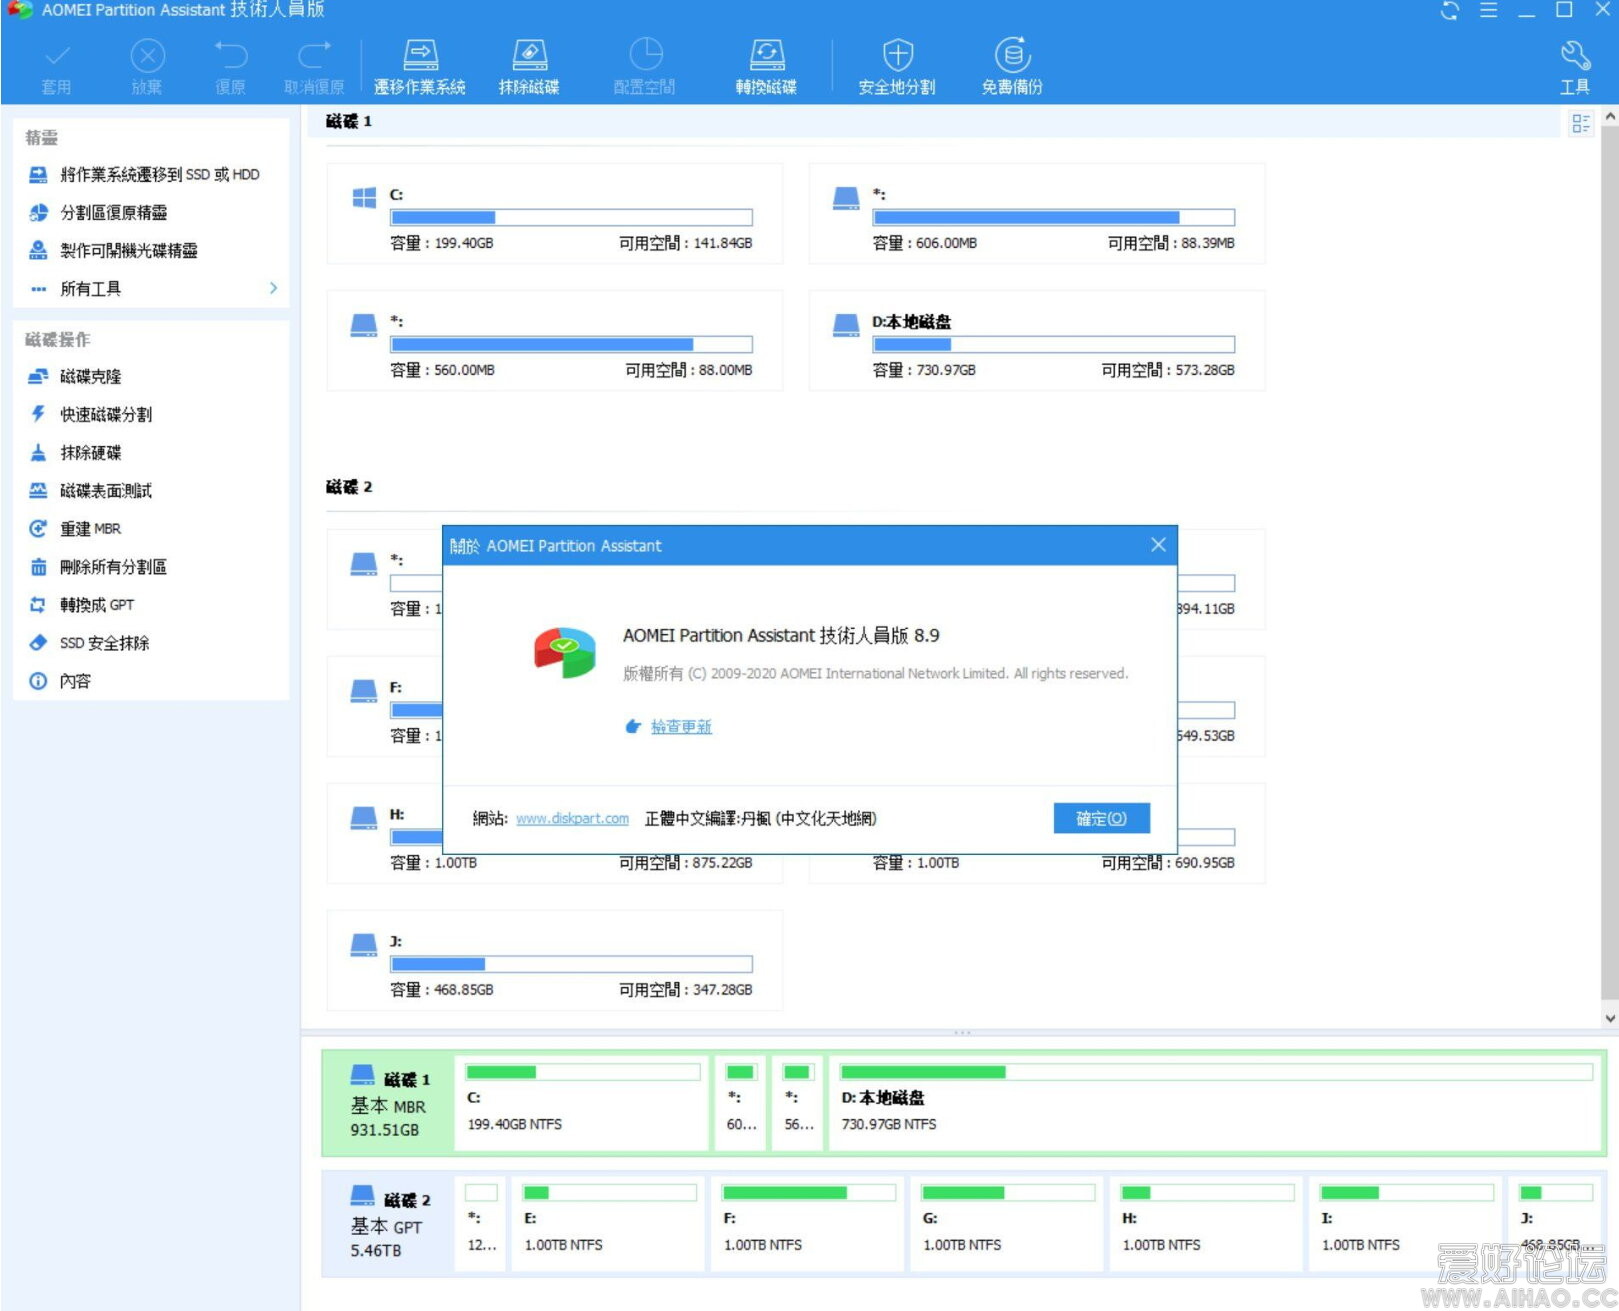Select C: 199.40GB NTFS in disk map
1619x1311 pixels.
click(x=582, y=1104)
